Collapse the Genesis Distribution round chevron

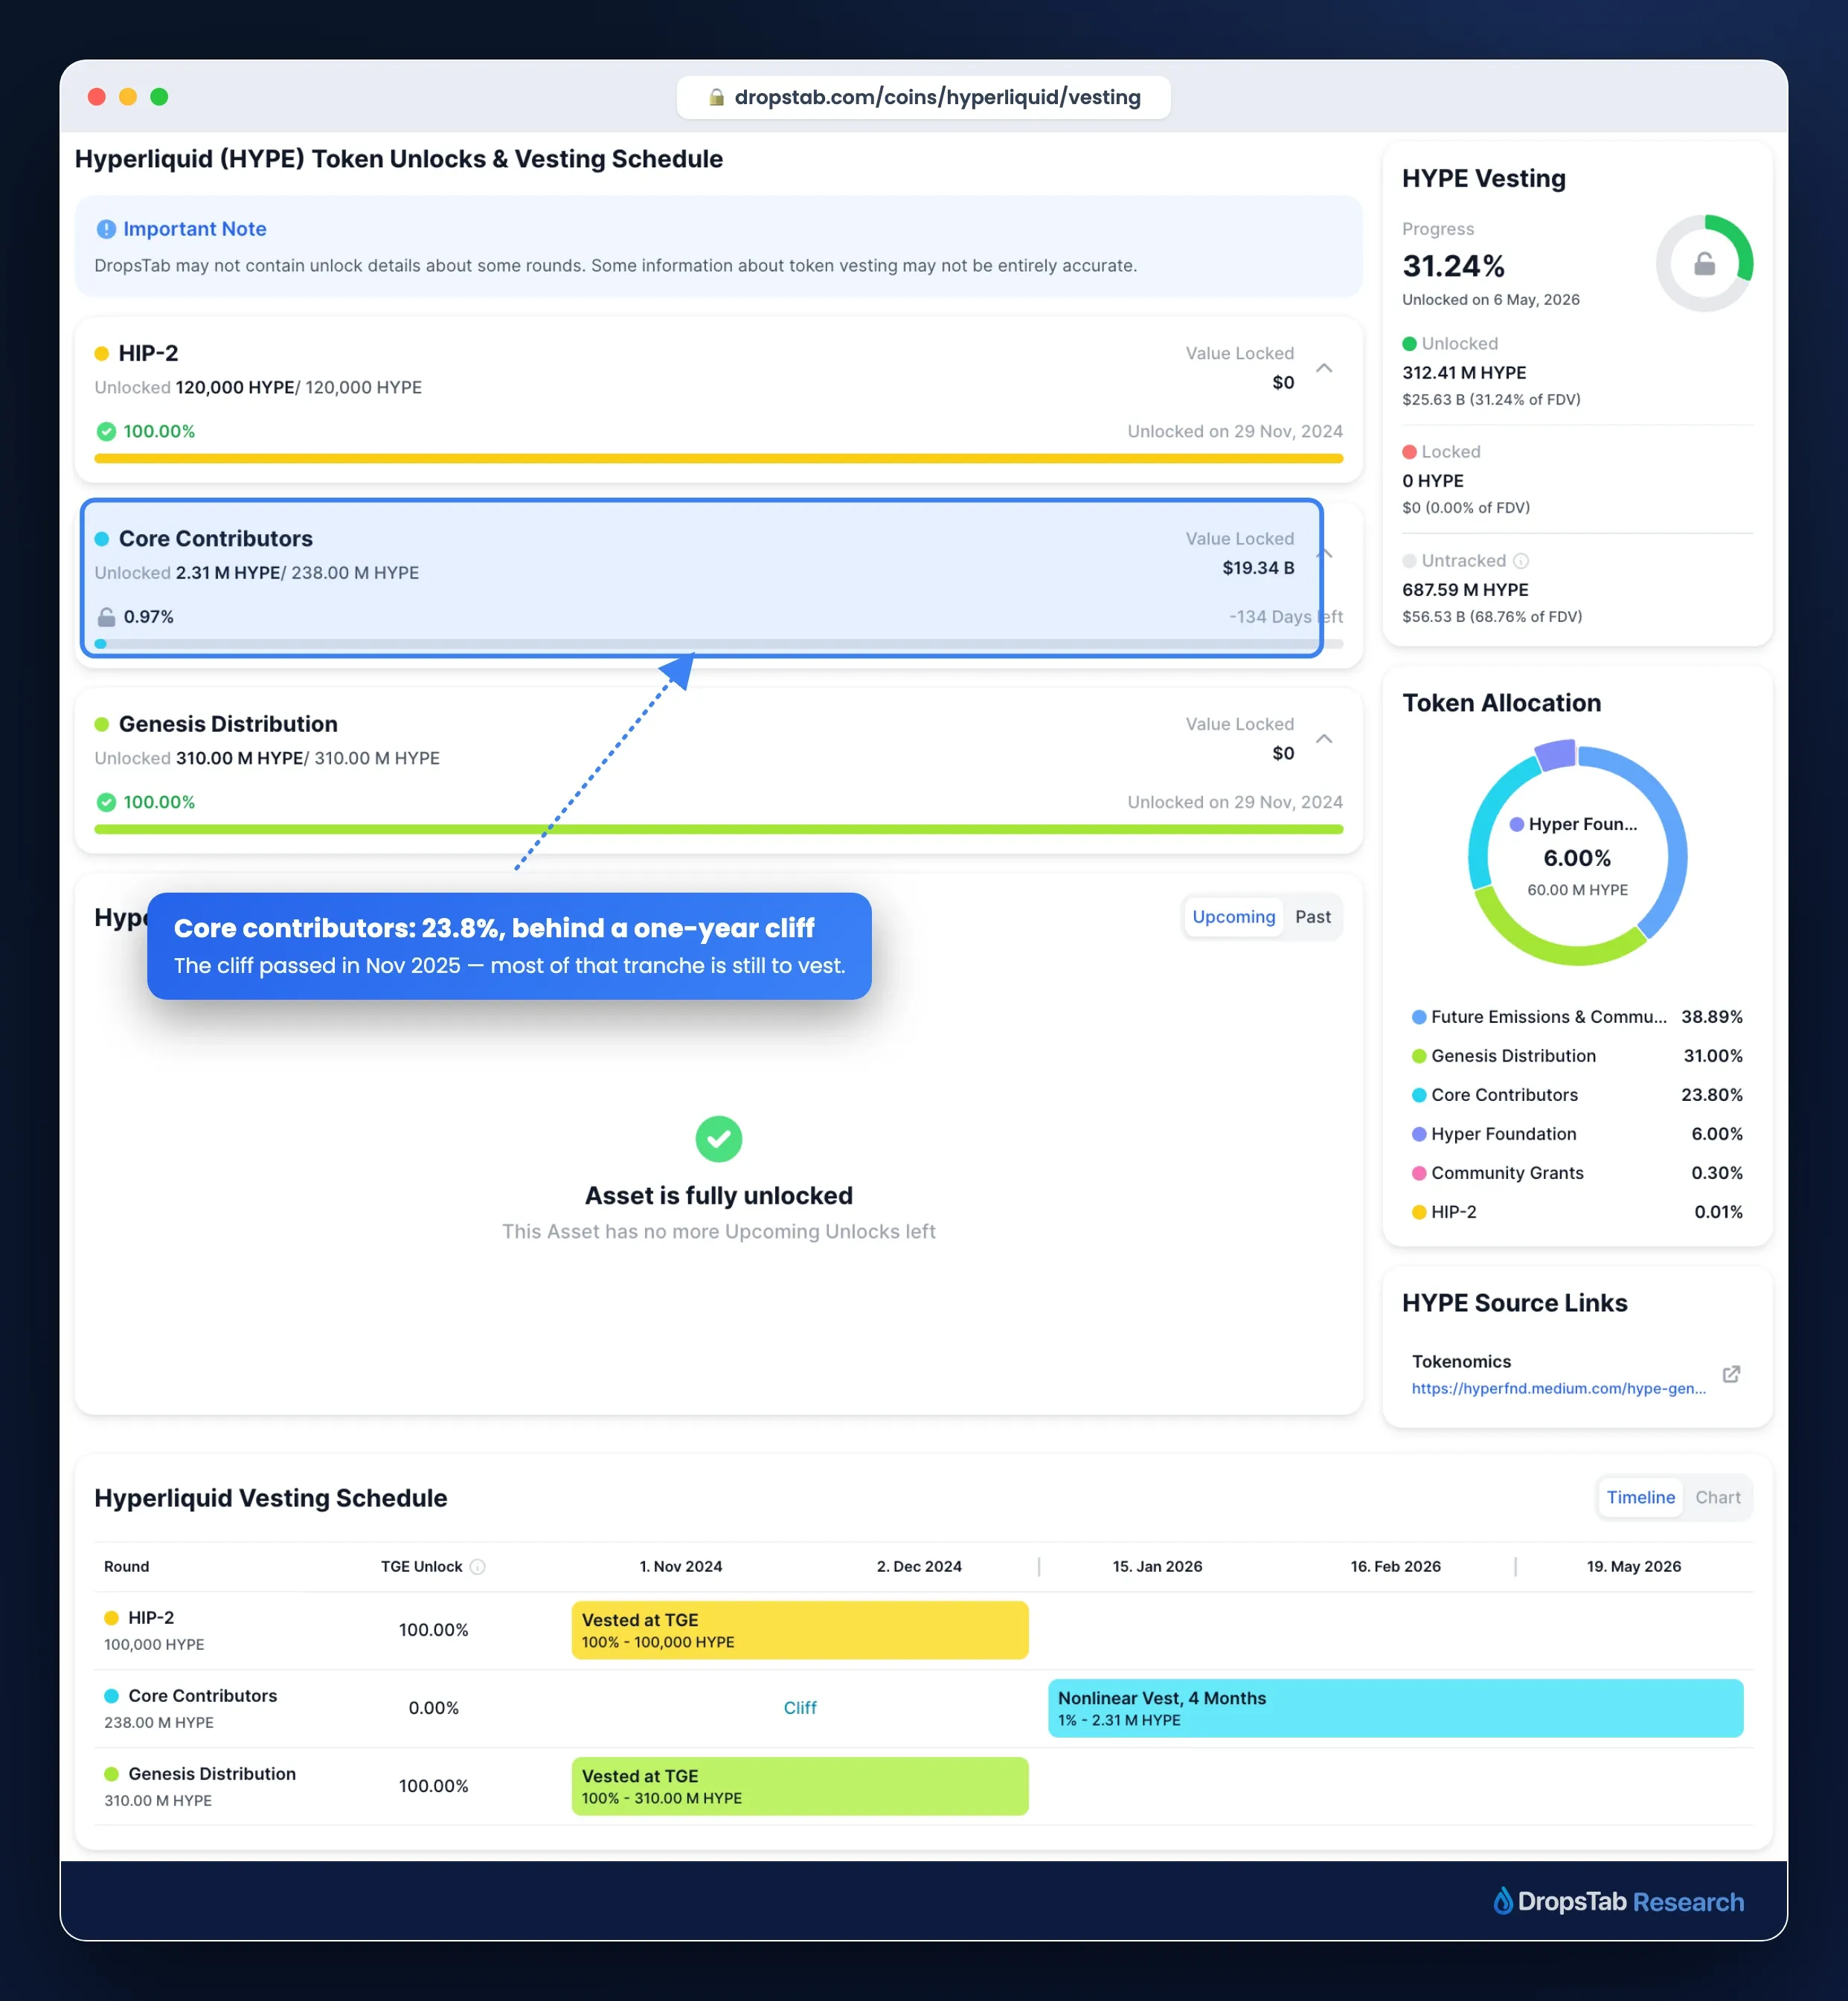1324,739
